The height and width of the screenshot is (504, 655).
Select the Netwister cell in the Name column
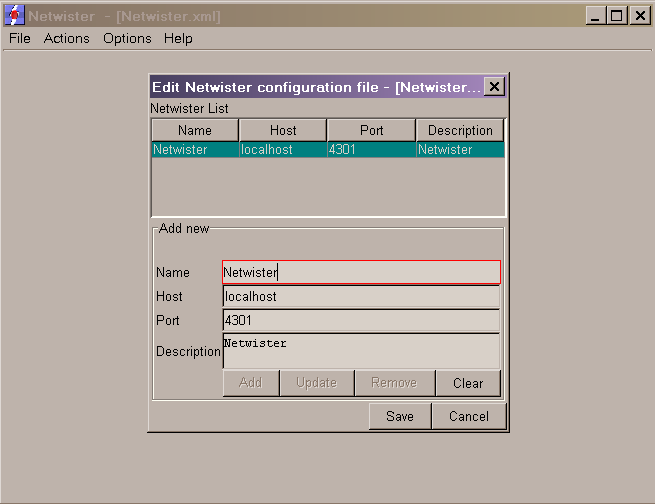195,149
